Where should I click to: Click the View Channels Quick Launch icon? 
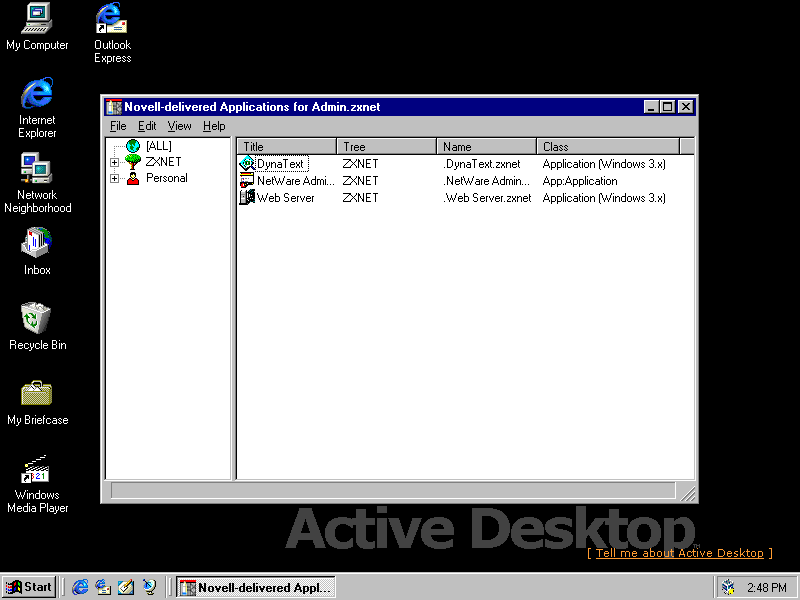149,587
